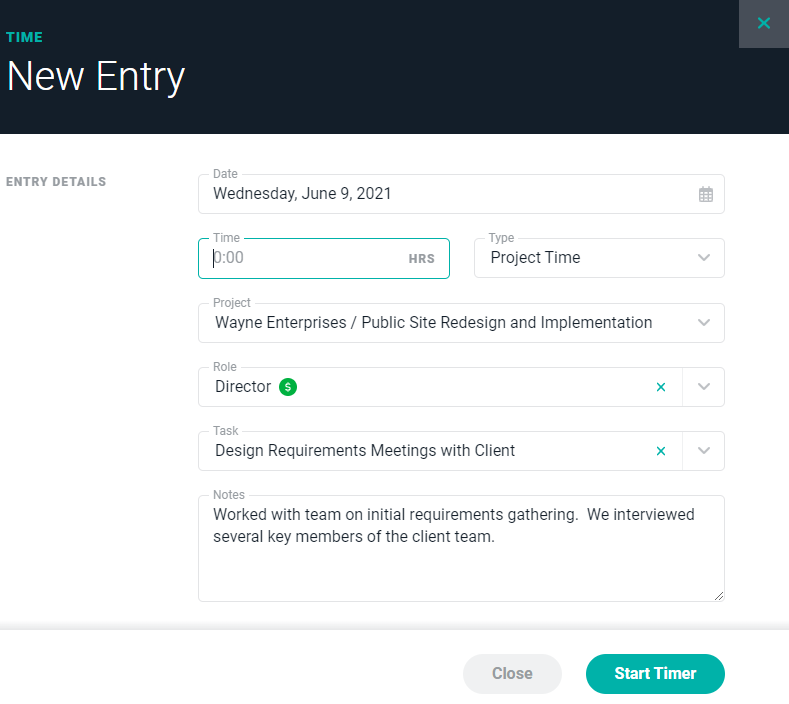Click the gray Close button
The height and width of the screenshot is (704, 789).
click(512, 674)
